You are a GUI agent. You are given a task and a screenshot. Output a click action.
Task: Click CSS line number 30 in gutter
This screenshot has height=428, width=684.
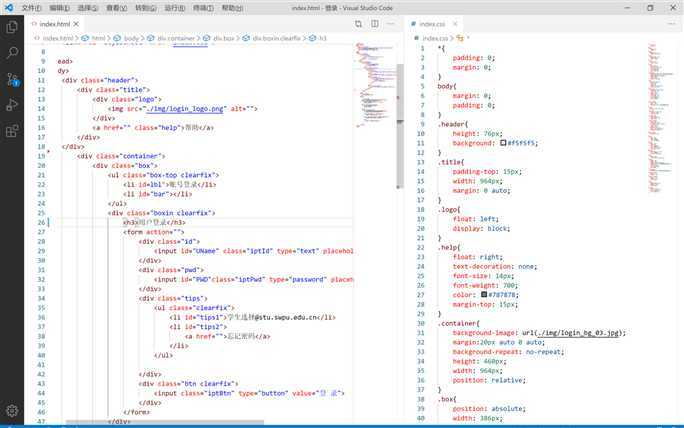(x=421, y=323)
